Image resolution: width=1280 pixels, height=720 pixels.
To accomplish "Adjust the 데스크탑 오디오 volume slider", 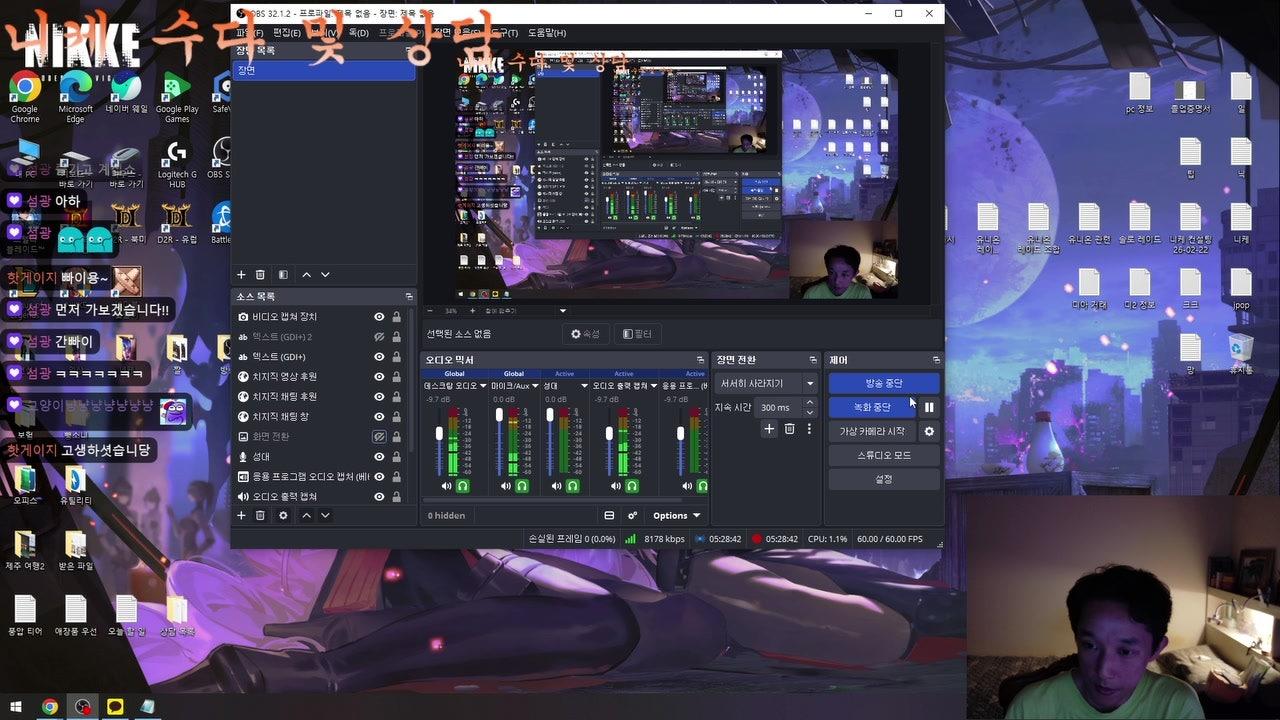I will (439, 433).
